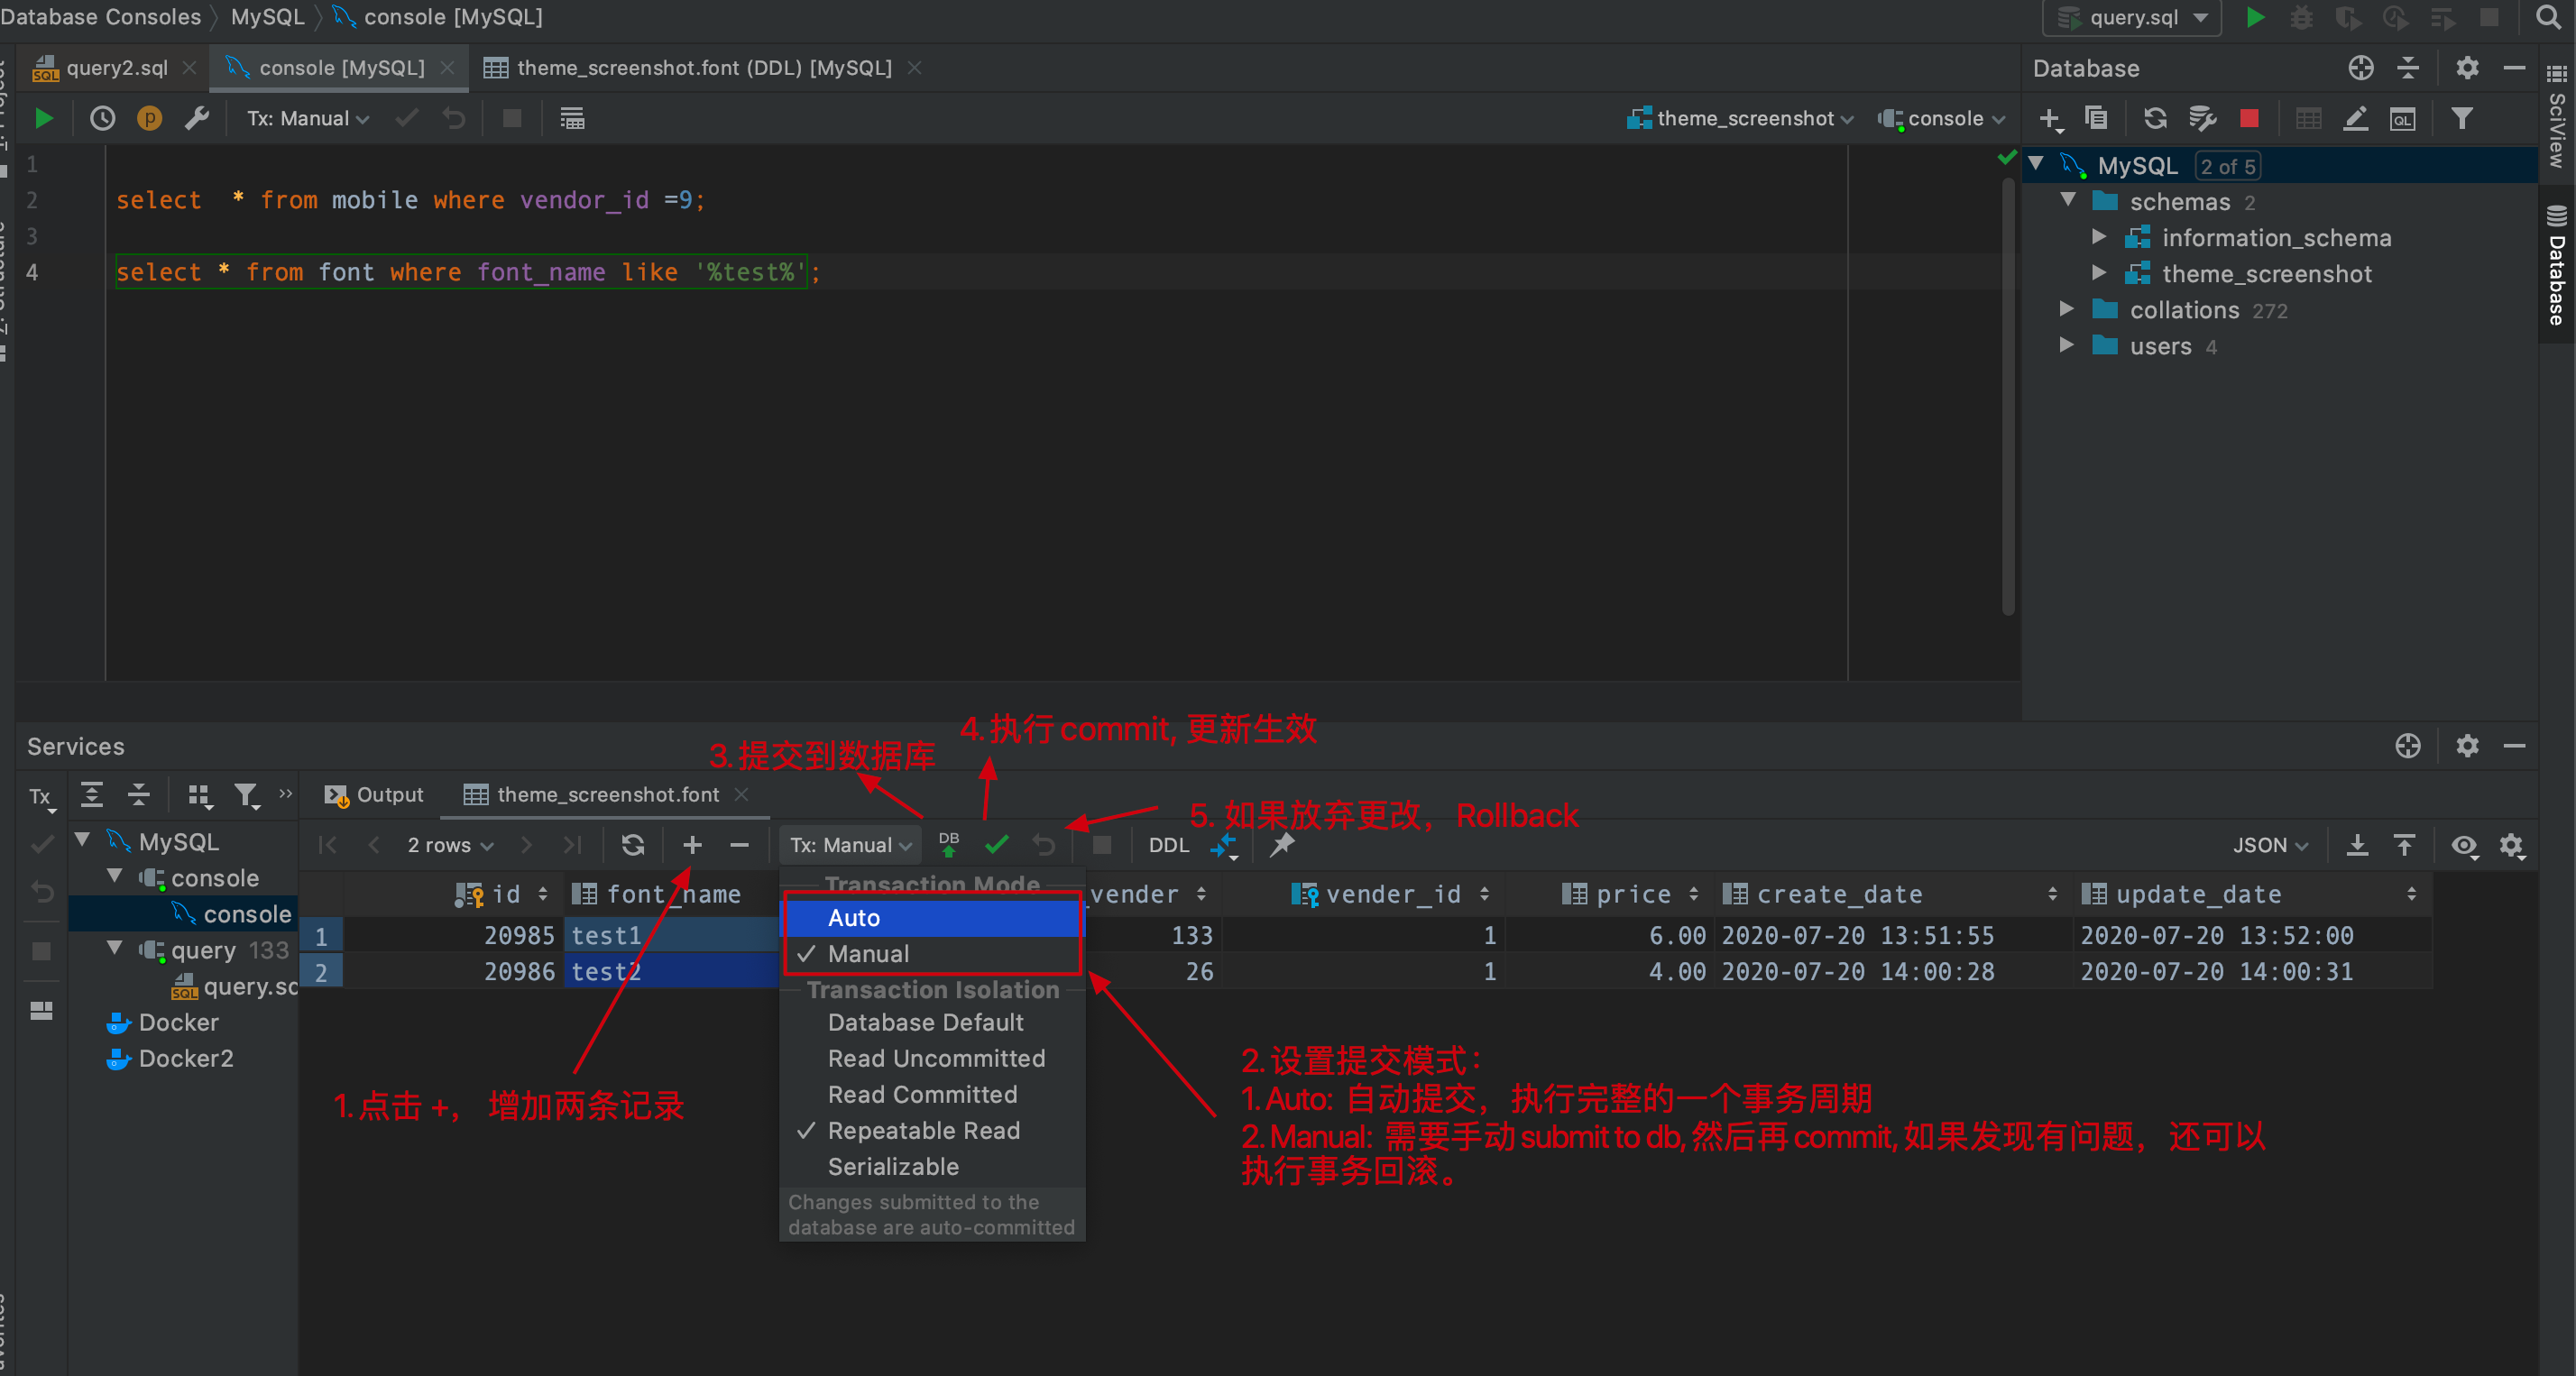
Task: Add a new row with plus icon
Action: 692,845
